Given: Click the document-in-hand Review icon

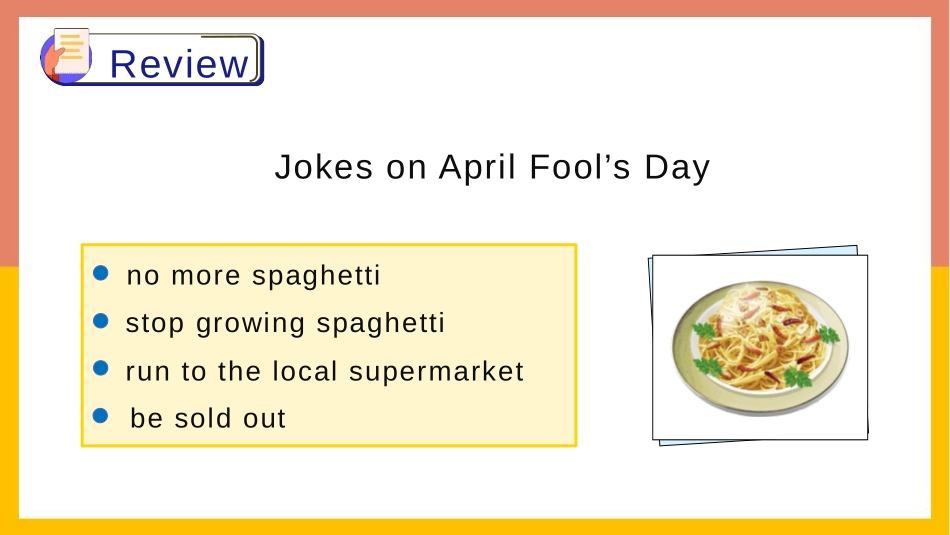Looking at the screenshot, I should coord(65,55).
